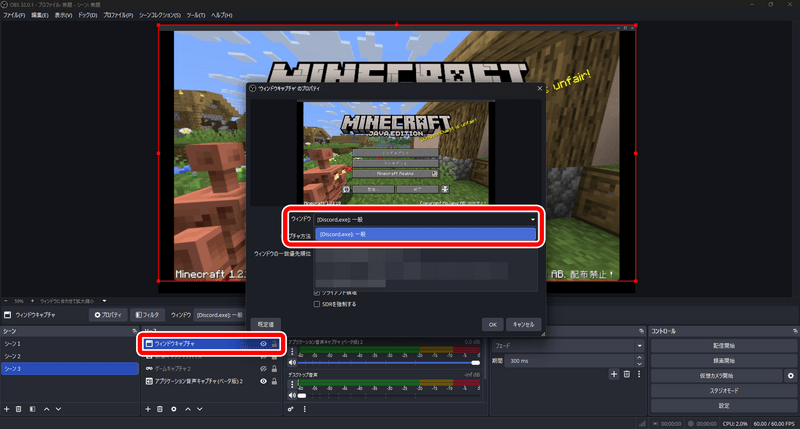This screenshot has width=800, height=429.
Task: Open the ドック menu
Action: click(x=88, y=15)
